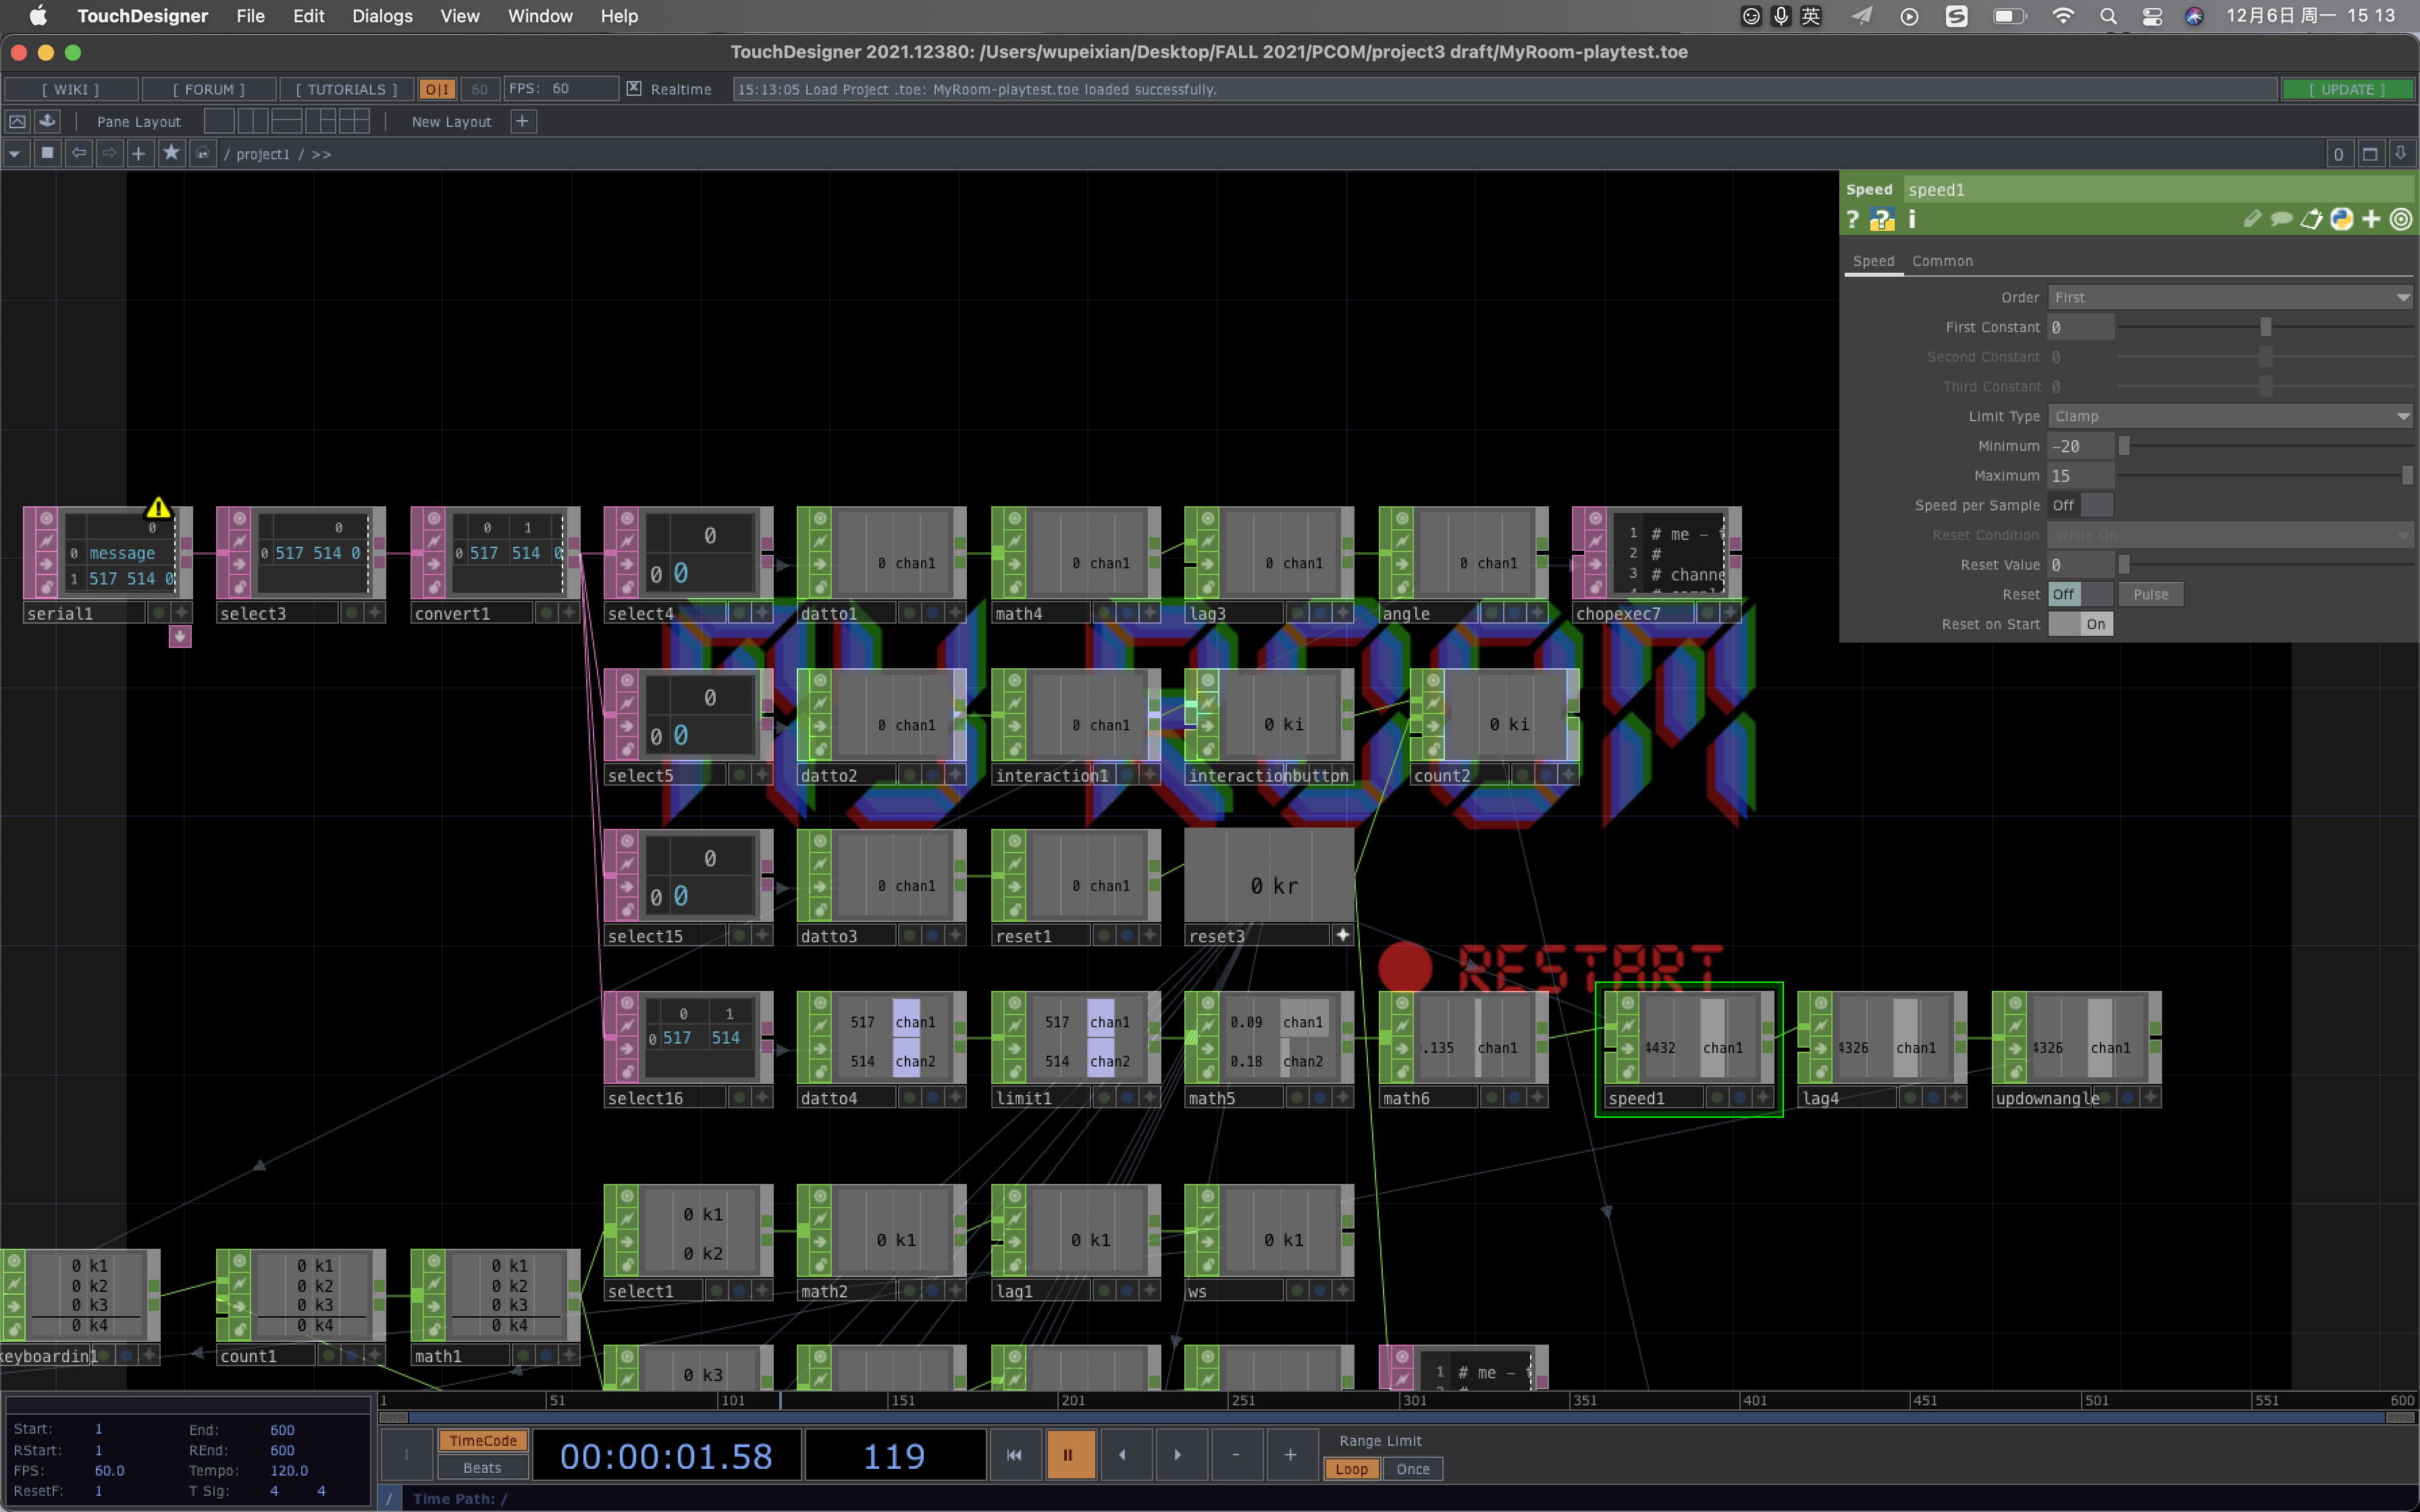Toggle the O|I power button

tap(437, 89)
